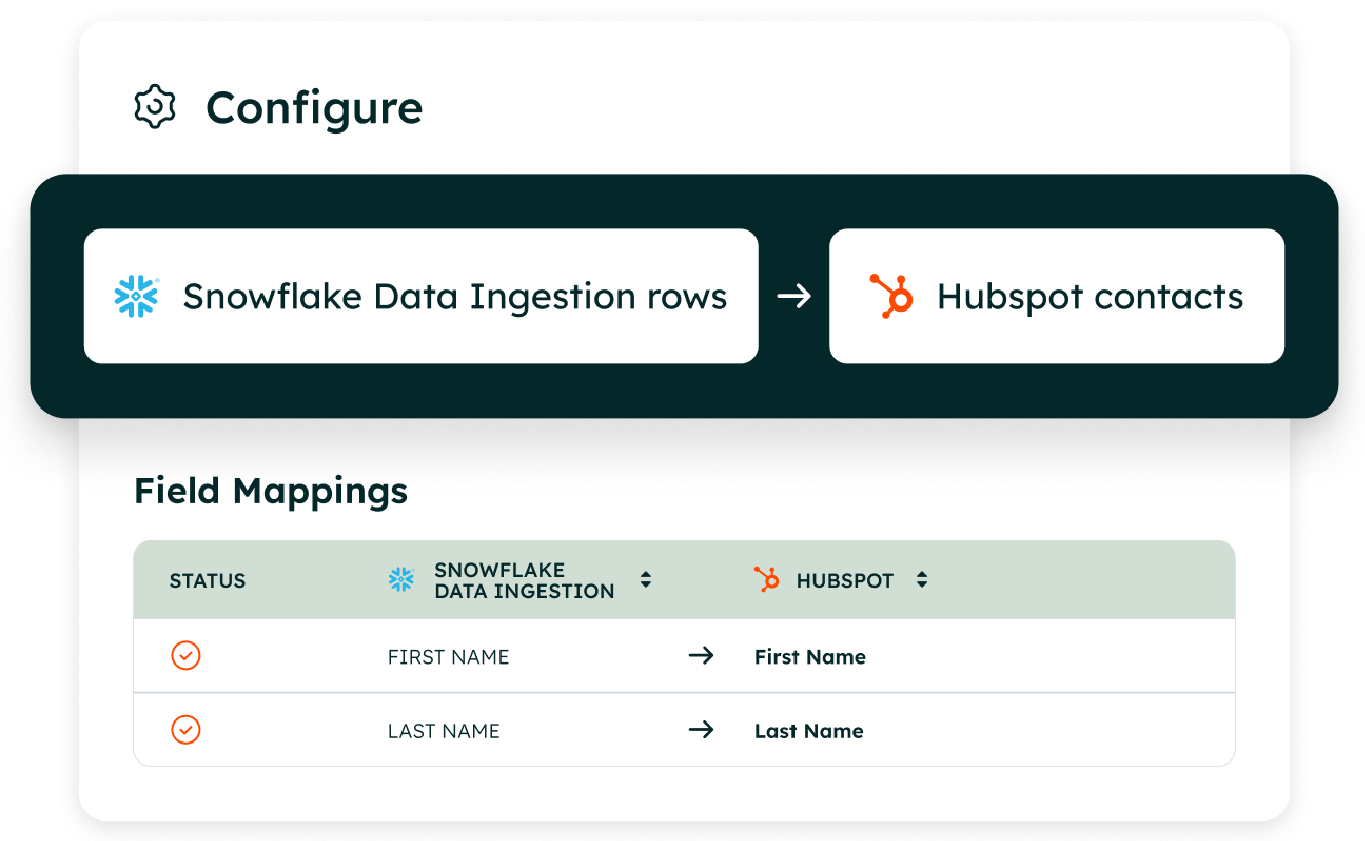
Task: Click the STATUS column header
Action: (208, 581)
